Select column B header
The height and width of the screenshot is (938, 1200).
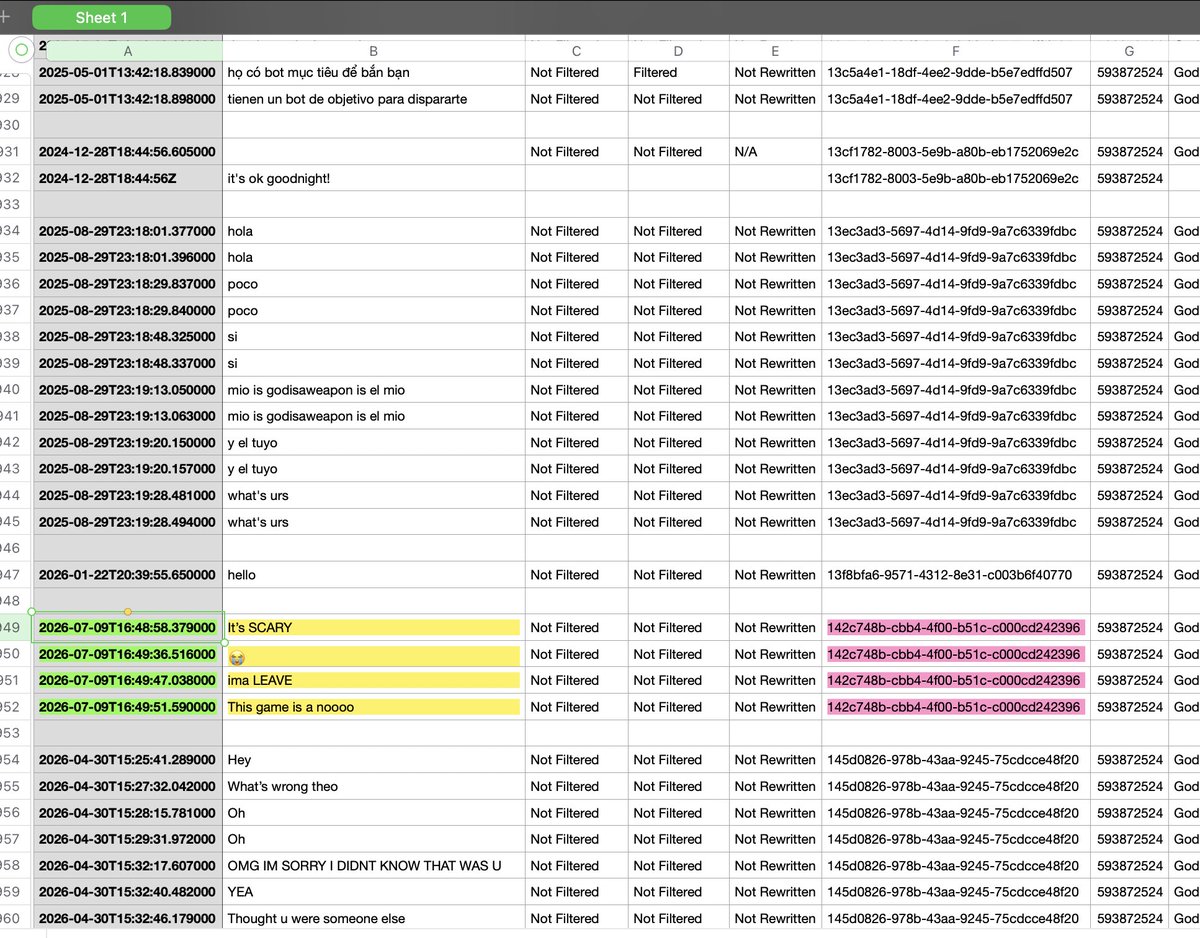(x=374, y=51)
